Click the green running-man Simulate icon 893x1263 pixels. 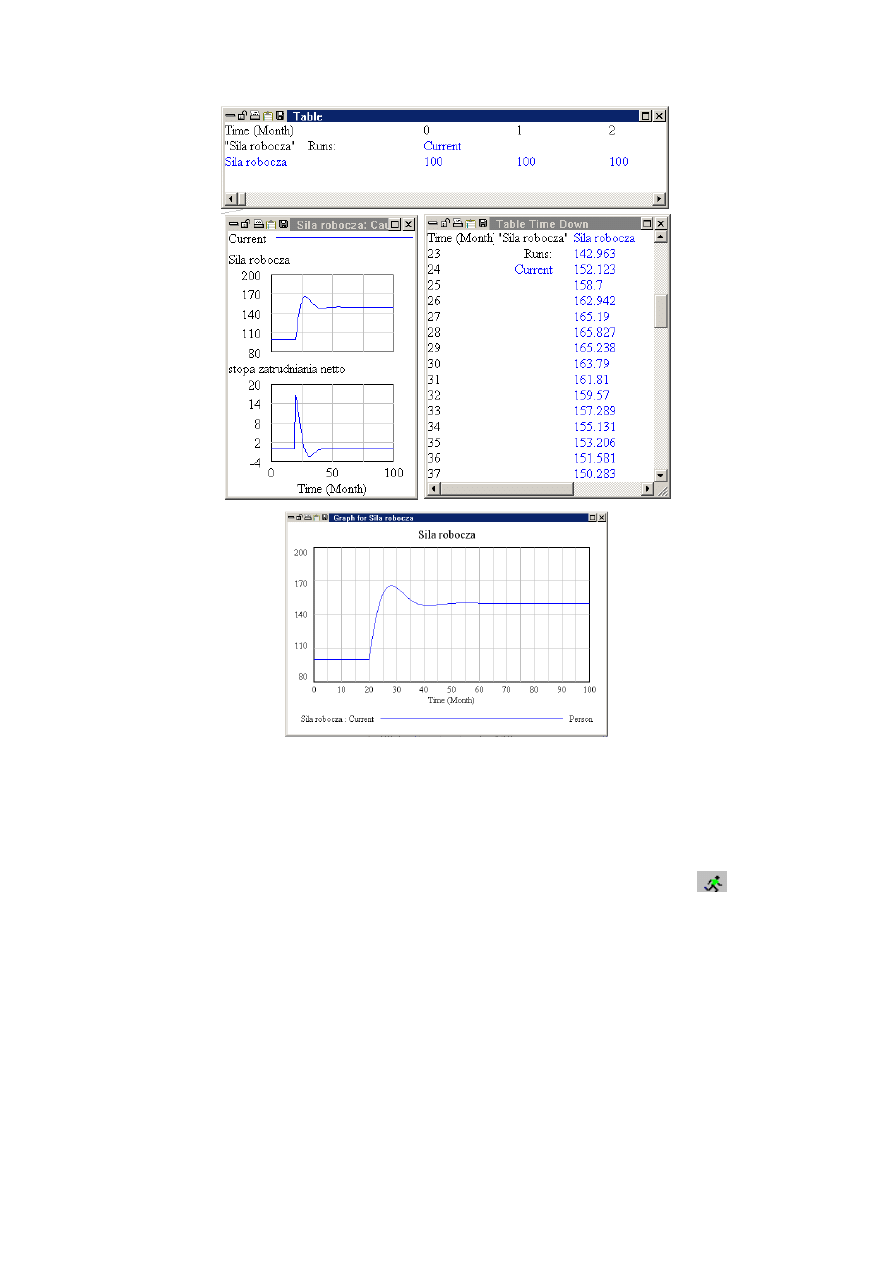pos(712,882)
